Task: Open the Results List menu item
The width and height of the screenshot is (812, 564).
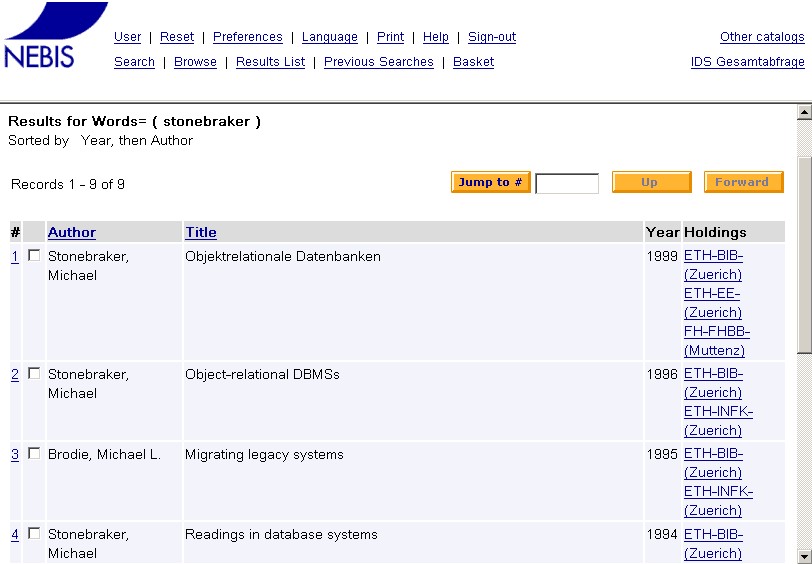Action: pos(271,62)
